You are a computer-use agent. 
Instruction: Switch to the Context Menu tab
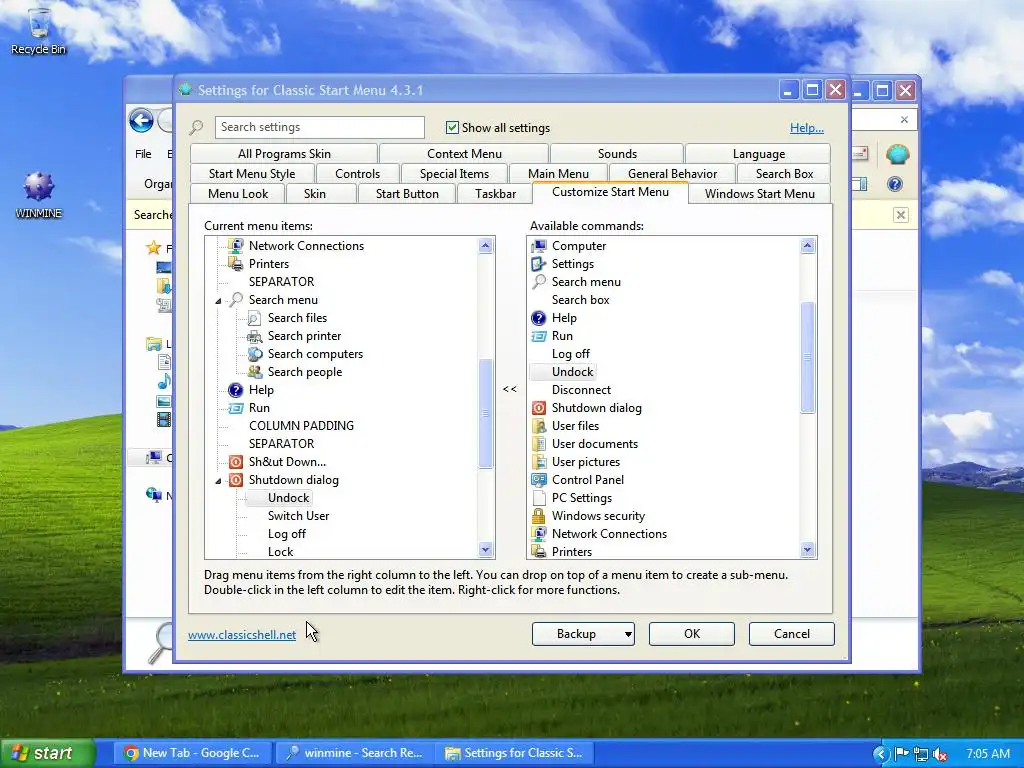coord(464,154)
